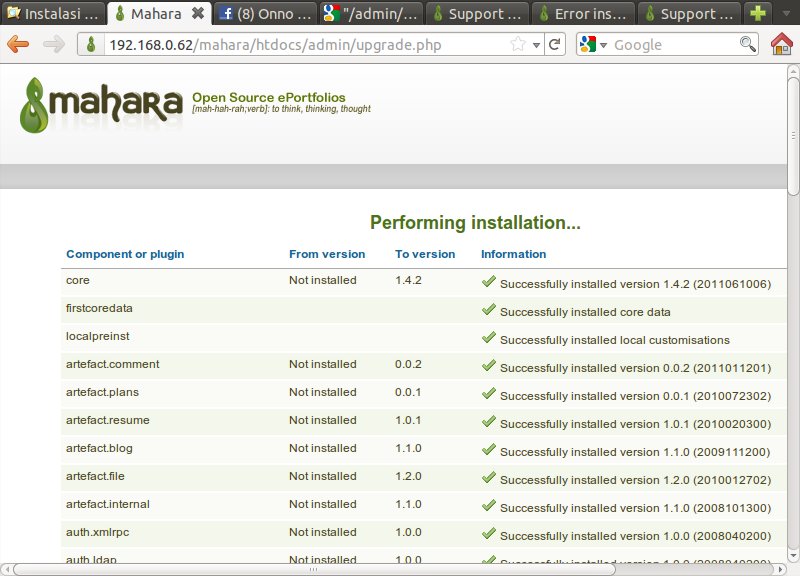Click the "Component or plugin" column header

(125, 254)
